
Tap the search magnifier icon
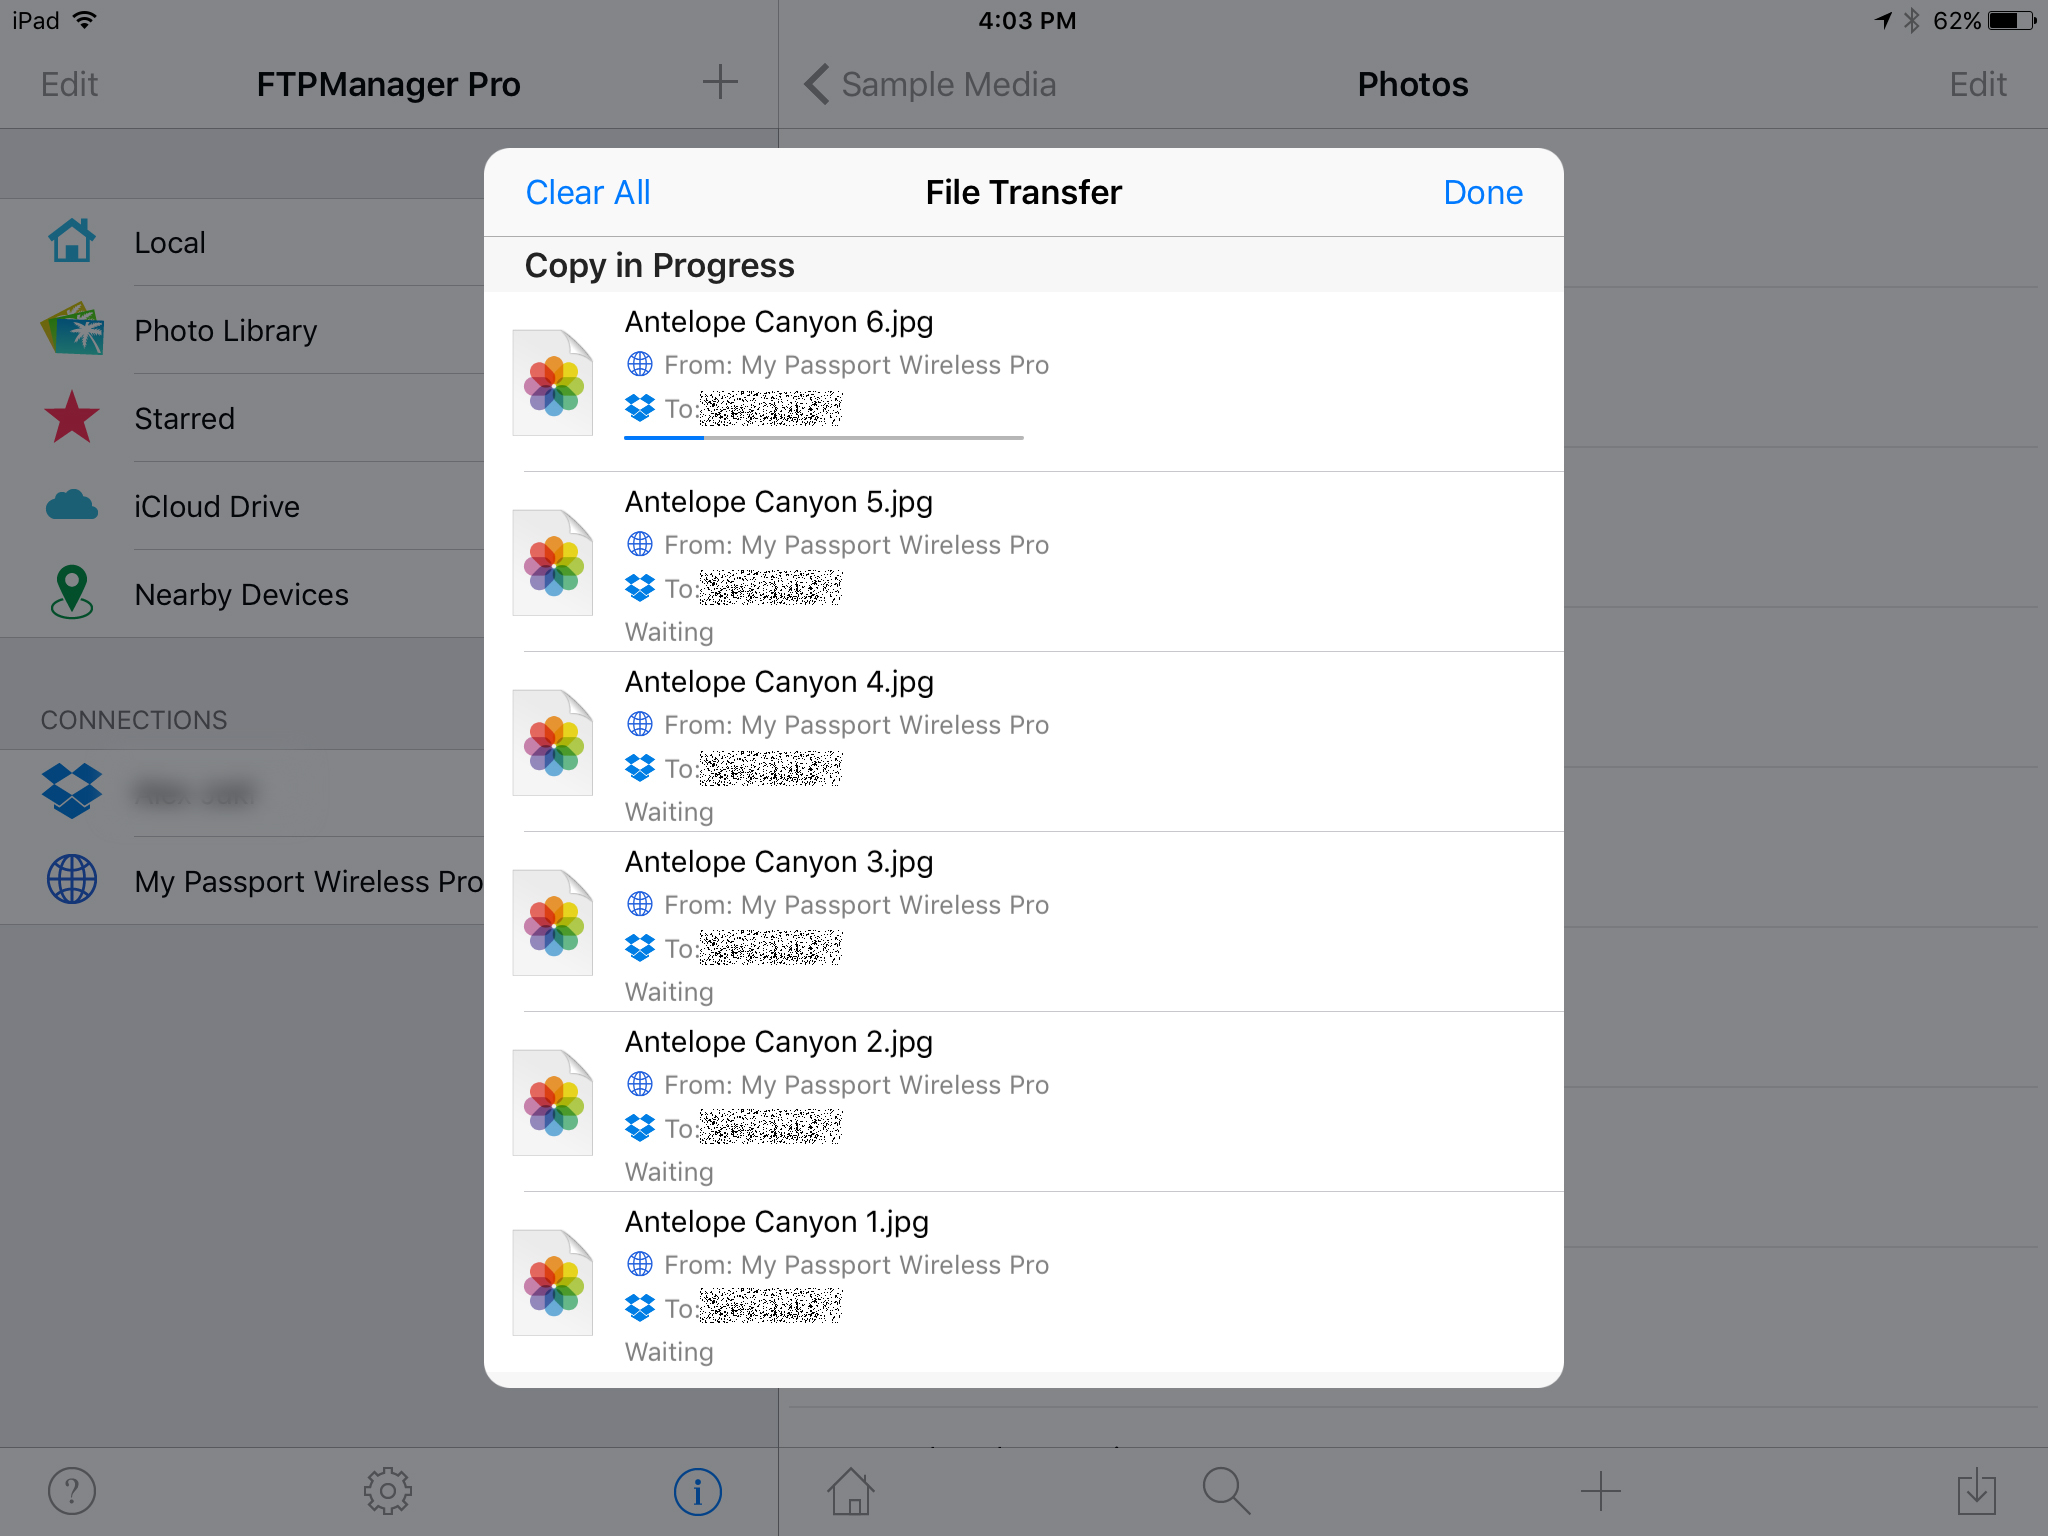(x=1225, y=1491)
